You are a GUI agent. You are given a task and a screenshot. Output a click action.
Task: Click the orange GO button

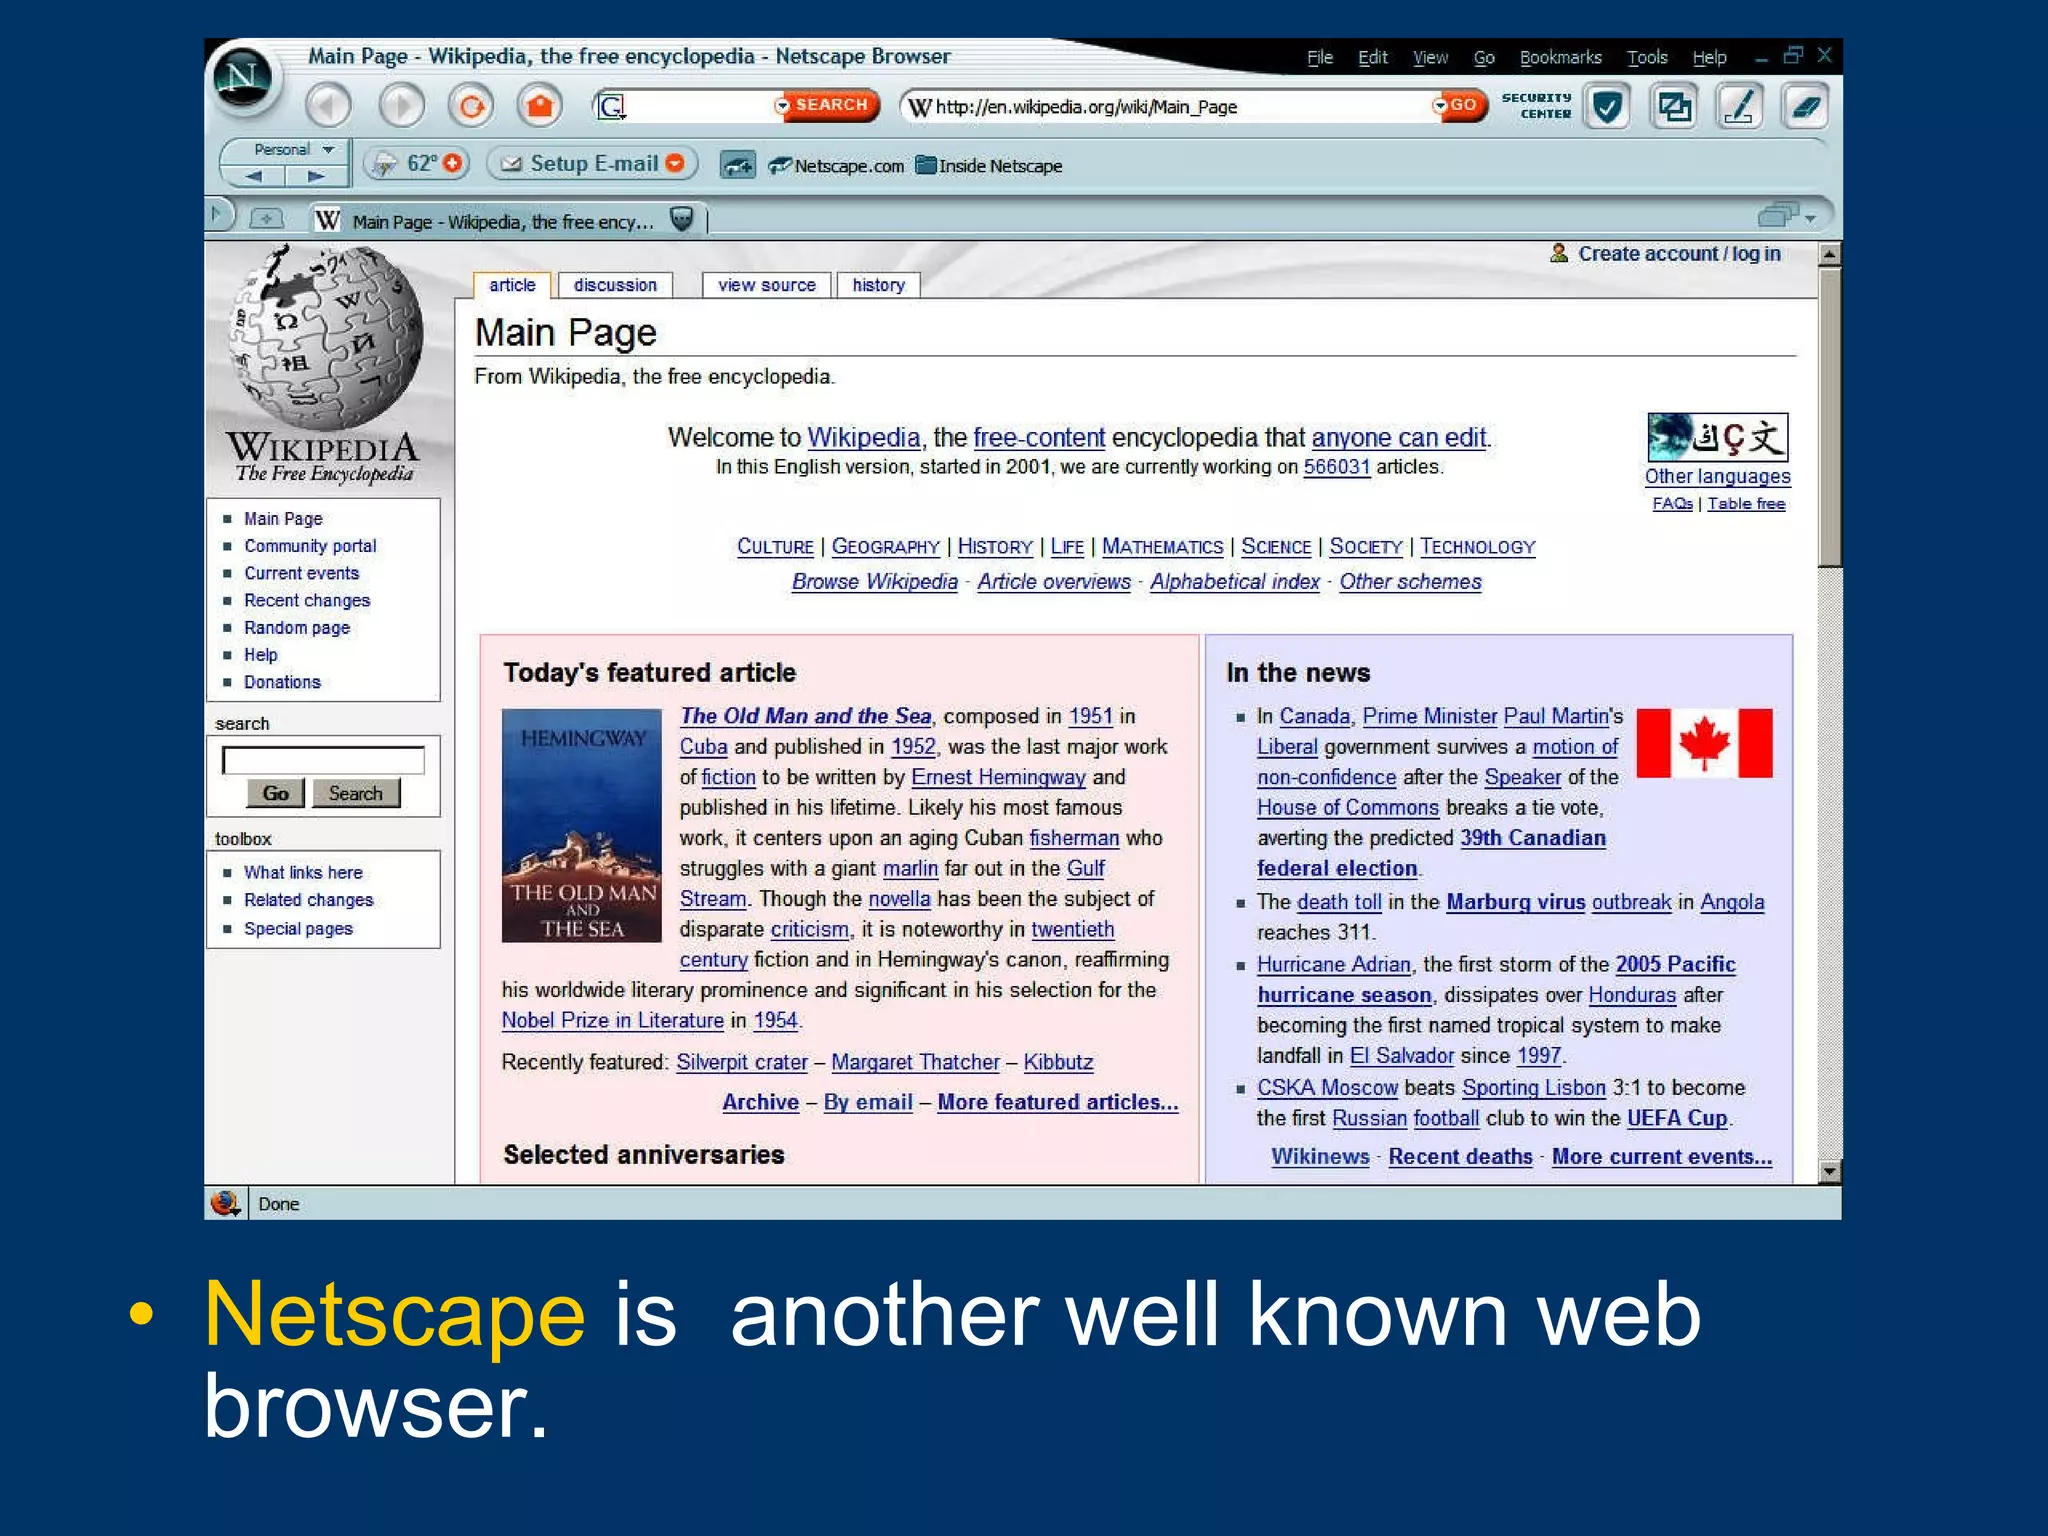(1459, 105)
